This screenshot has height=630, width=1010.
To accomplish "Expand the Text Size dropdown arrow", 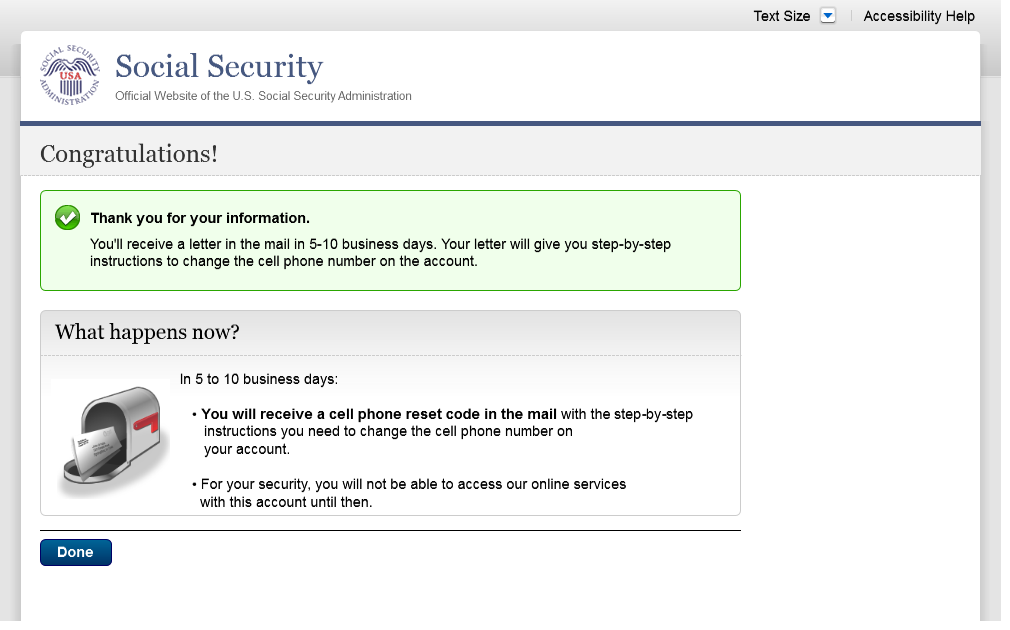I will [x=827, y=16].
